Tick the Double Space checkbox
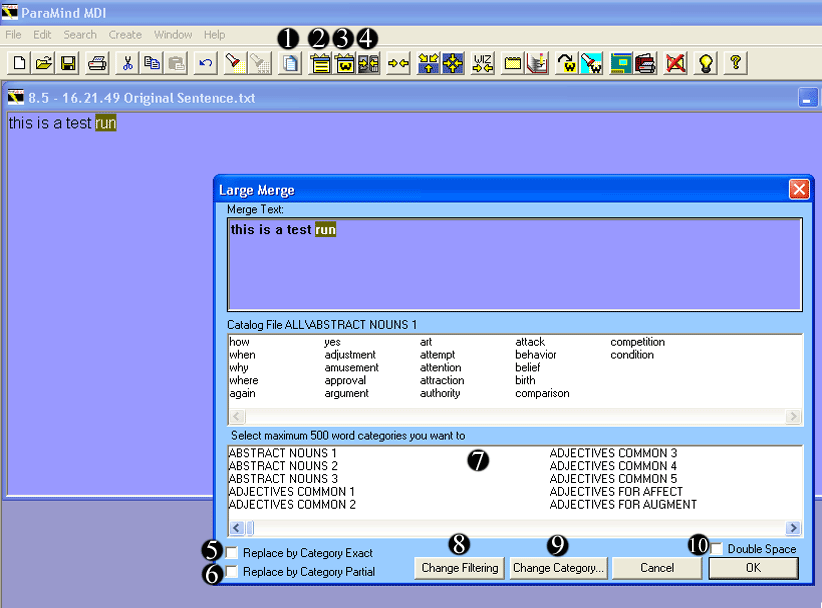The height and width of the screenshot is (608, 822). coord(717,549)
